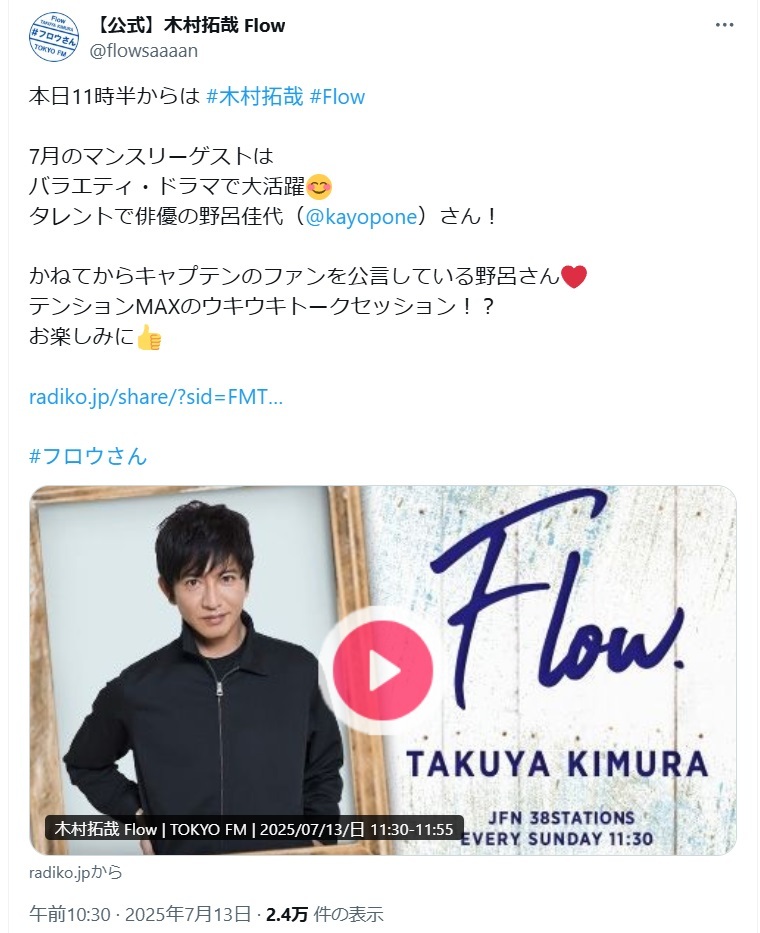Image resolution: width=760 pixels, height=933 pixels.
Task: Click the TAKUYA KIMURA text on the card
Action: [x=558, y=764]
